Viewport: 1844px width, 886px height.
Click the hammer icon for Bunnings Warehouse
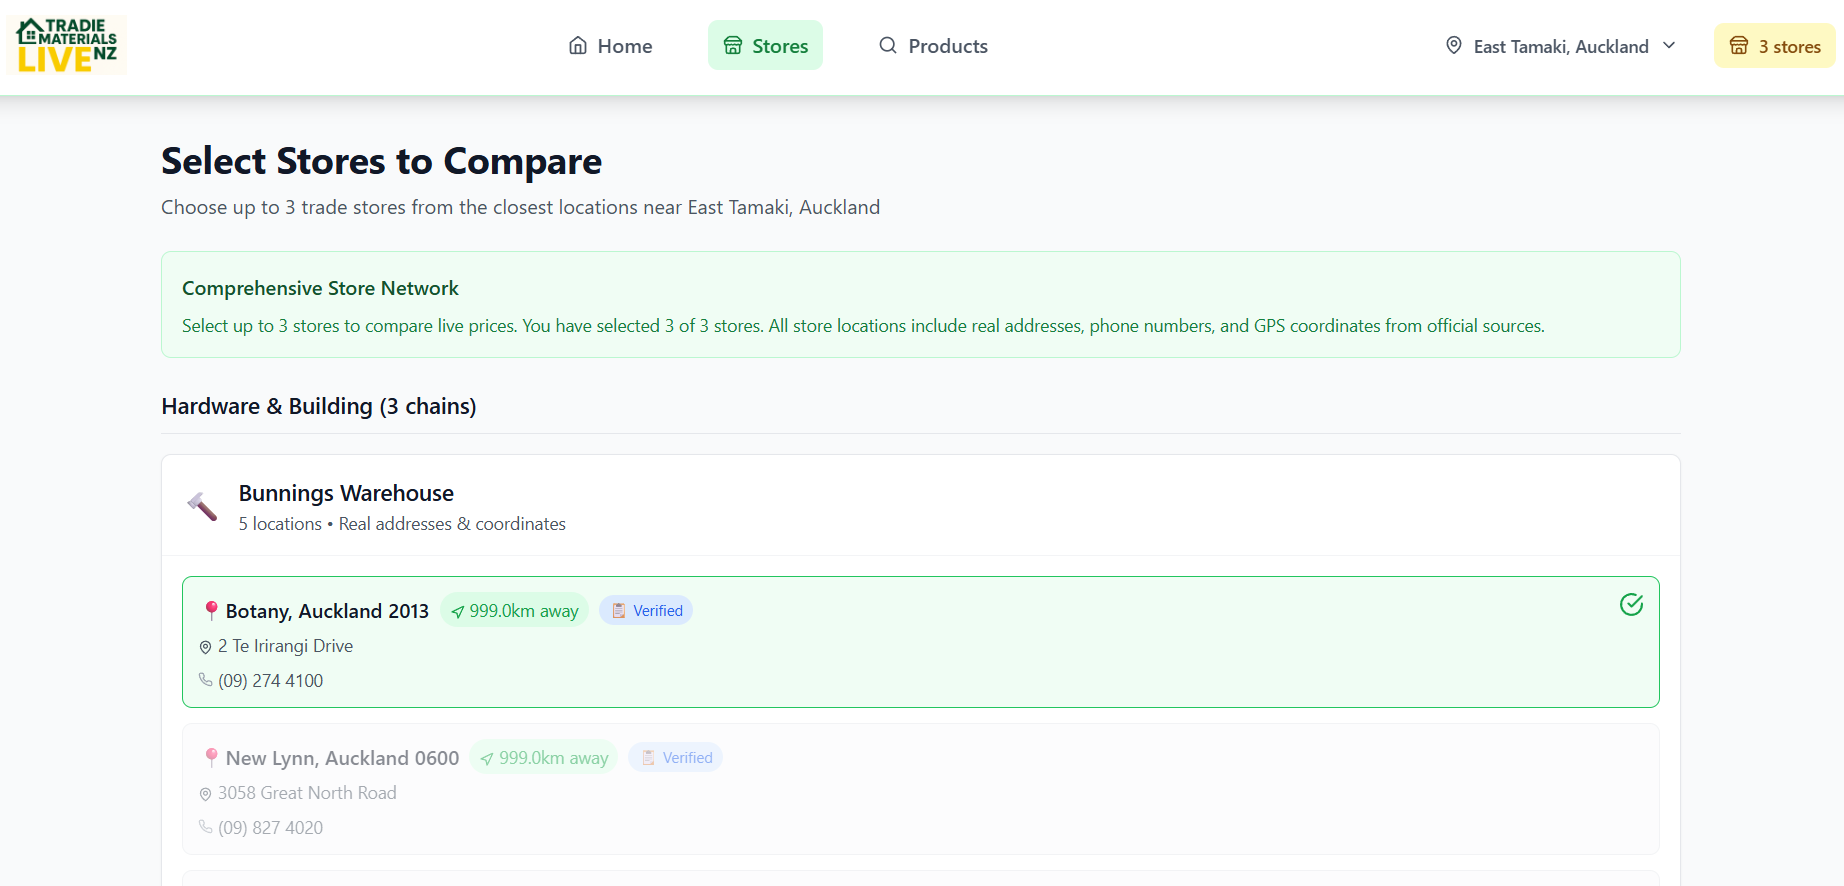click(202, 507)
